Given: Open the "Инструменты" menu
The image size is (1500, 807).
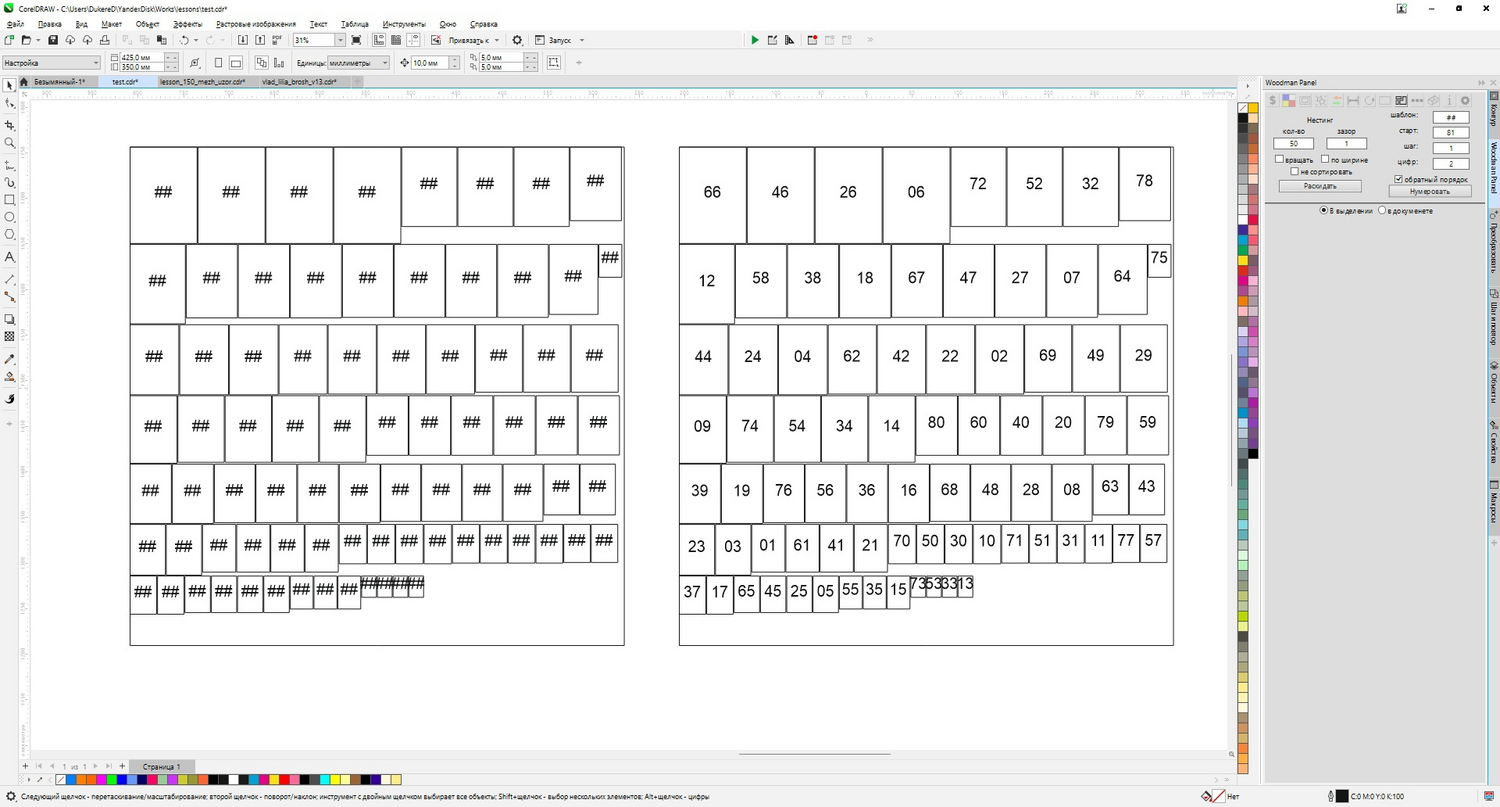Looking at the screenshot, I should tap(404, 23).
